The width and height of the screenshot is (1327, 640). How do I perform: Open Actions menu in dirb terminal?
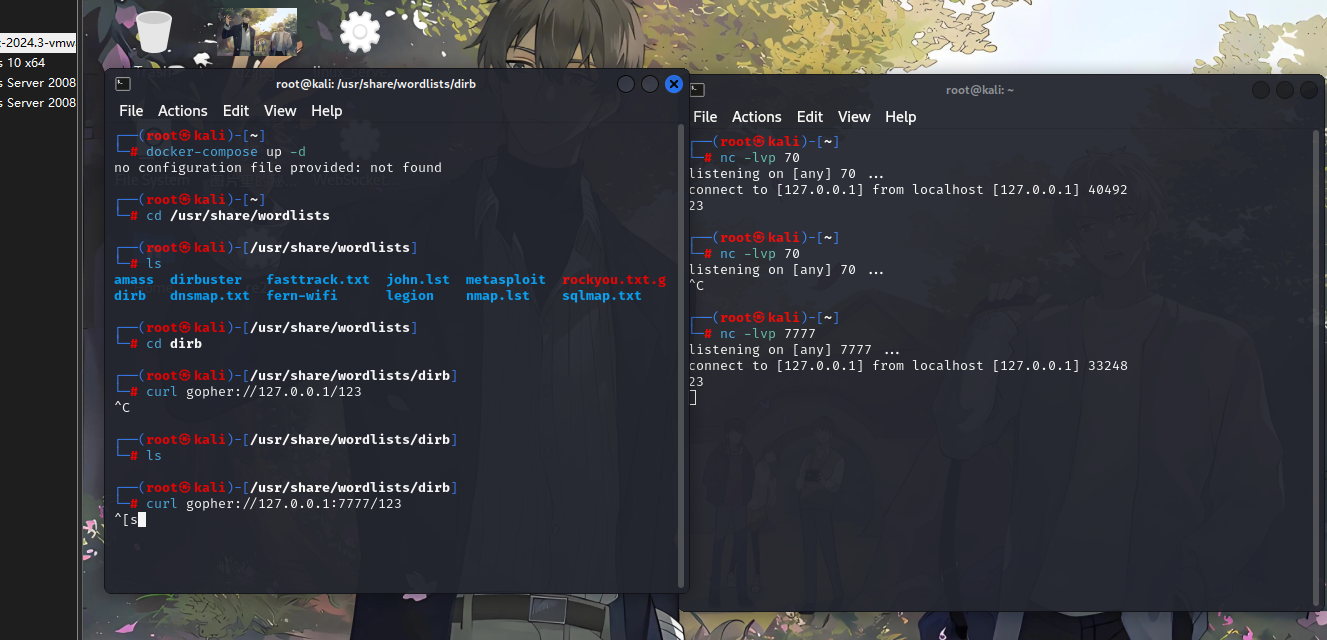pyautogui.click(x=183, y=111)
